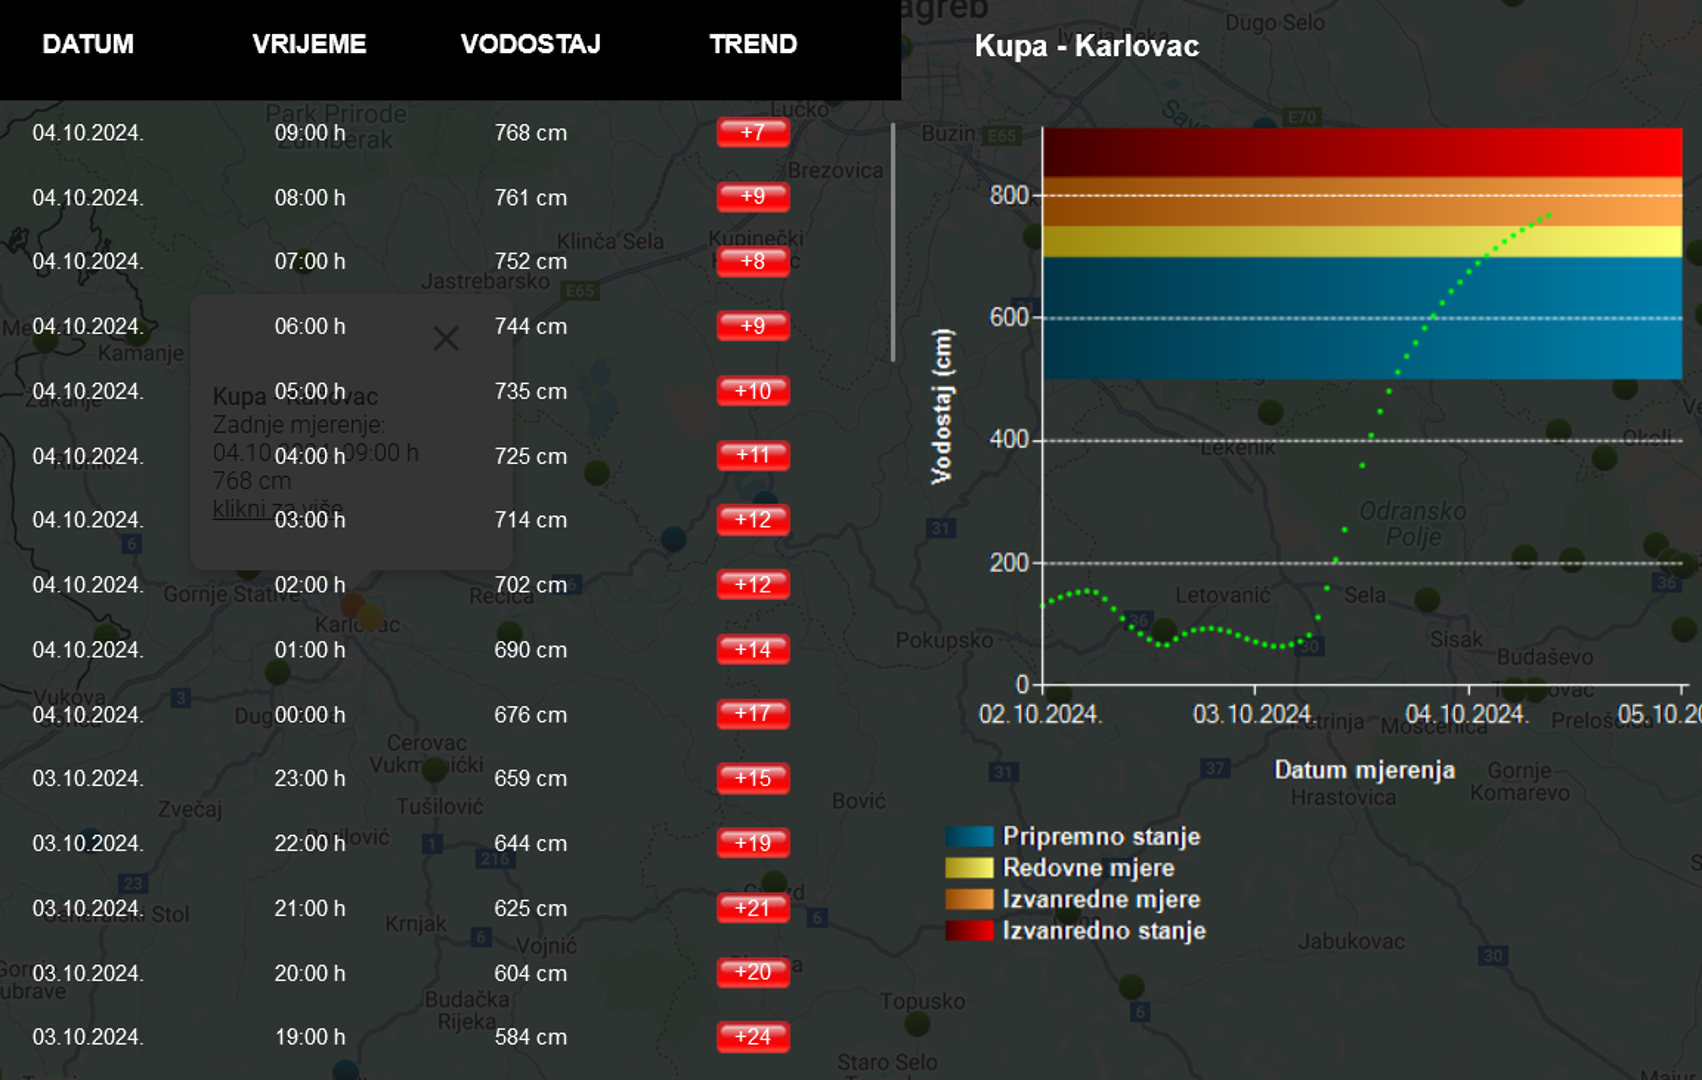Click the +10 trend badge at 05:00
The image size is (1702, 1080).
click(752, 391)
